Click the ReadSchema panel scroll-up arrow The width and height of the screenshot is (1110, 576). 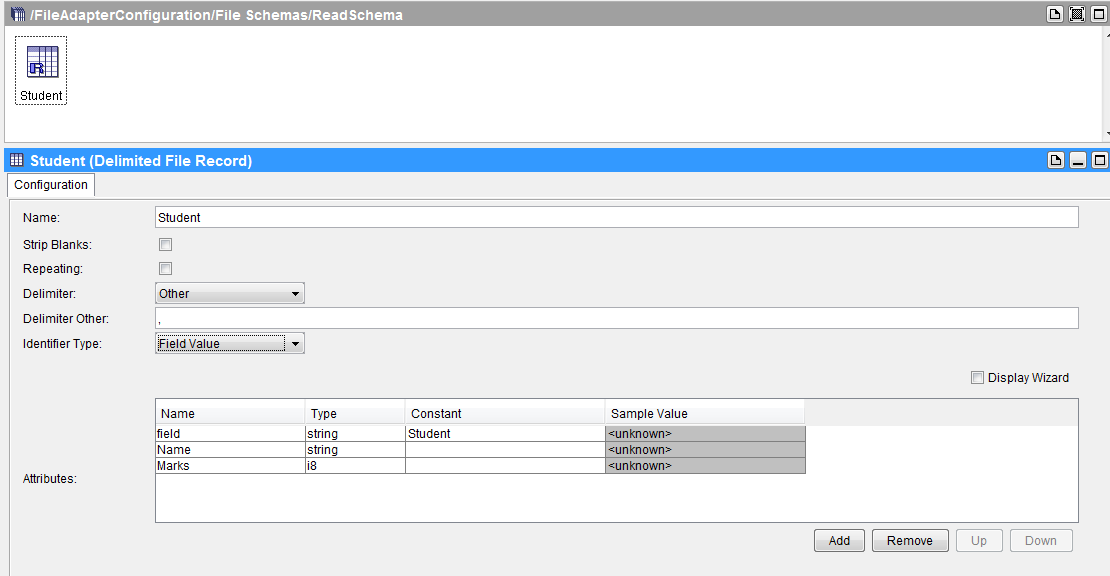(x=1107, y=35)
